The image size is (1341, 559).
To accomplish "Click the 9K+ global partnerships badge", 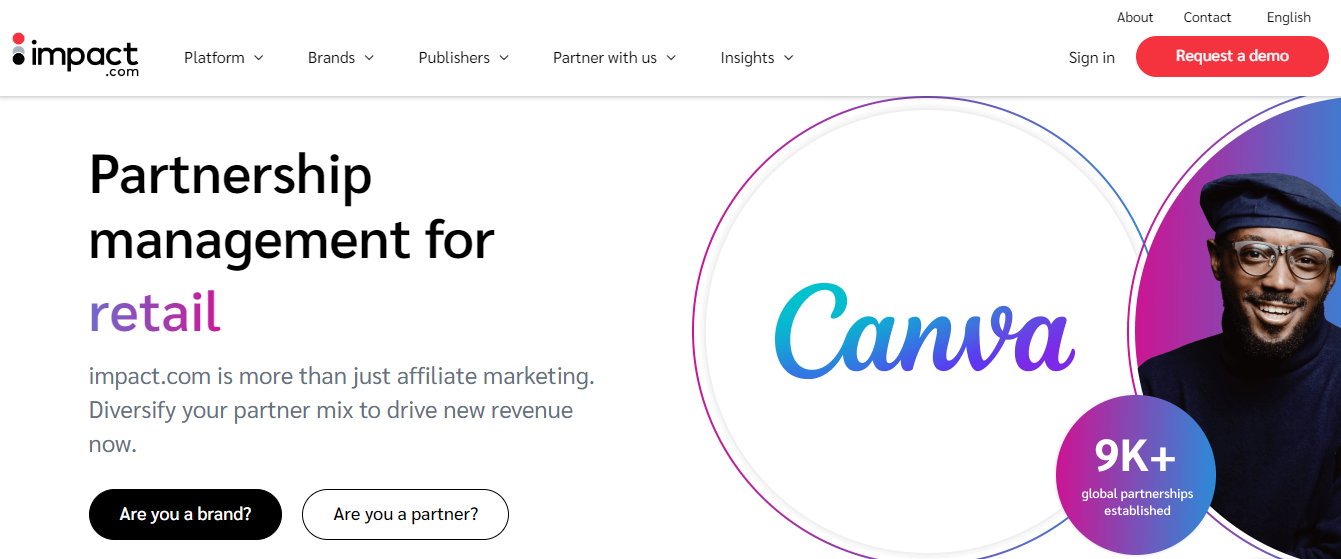I will [x=1136, y=475].
